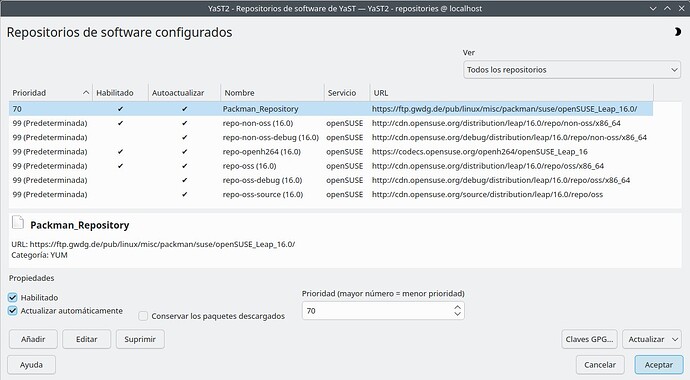Select the repo-oss-debug (16.0) row name
This screenshot has width=690, height=380.
click(x=262, y=180)
